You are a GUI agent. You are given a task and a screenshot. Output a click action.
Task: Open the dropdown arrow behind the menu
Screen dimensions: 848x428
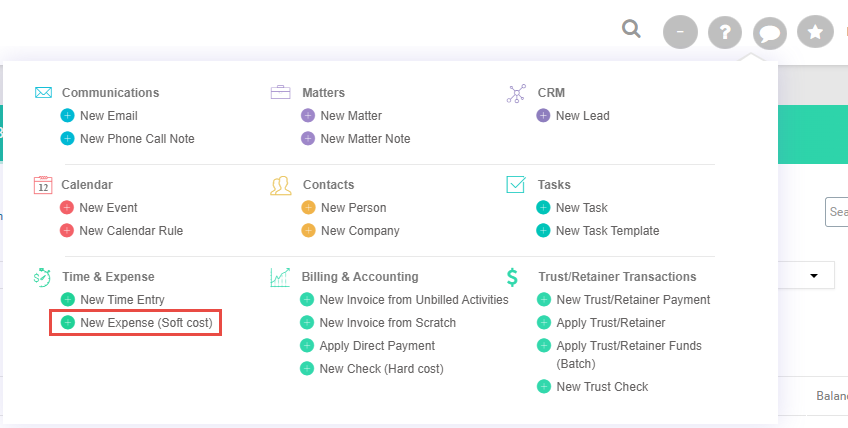[x=814, y=276]
